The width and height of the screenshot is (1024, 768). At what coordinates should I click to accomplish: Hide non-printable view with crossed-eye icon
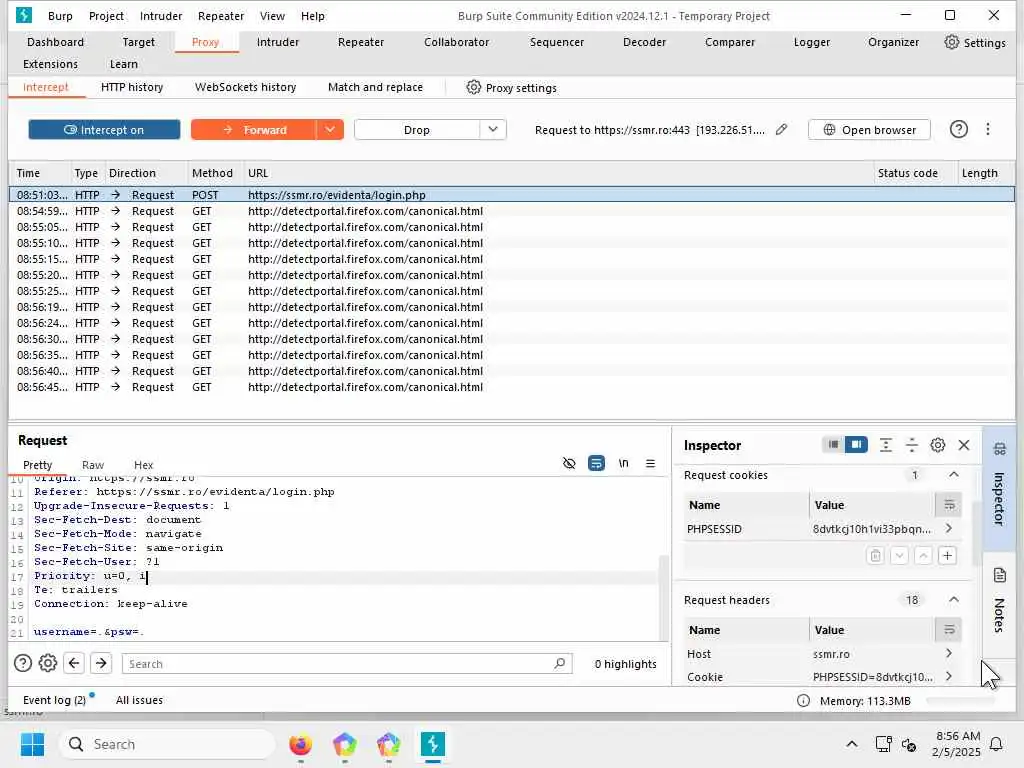569,463
